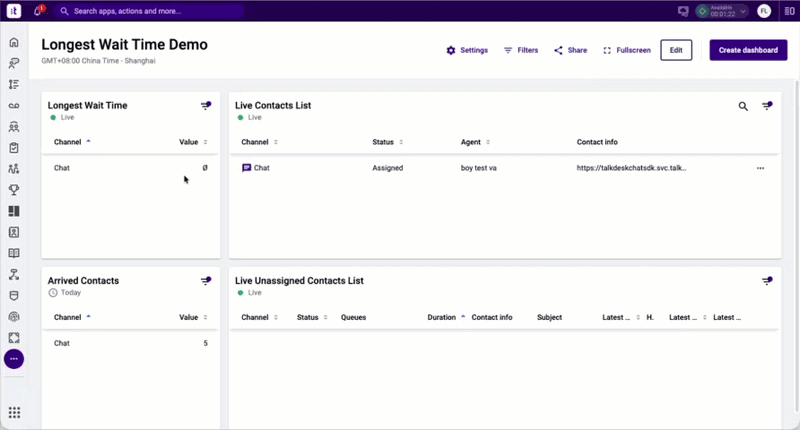Open filter icon on Longest Wait Time widget

(x=206, y=106)
